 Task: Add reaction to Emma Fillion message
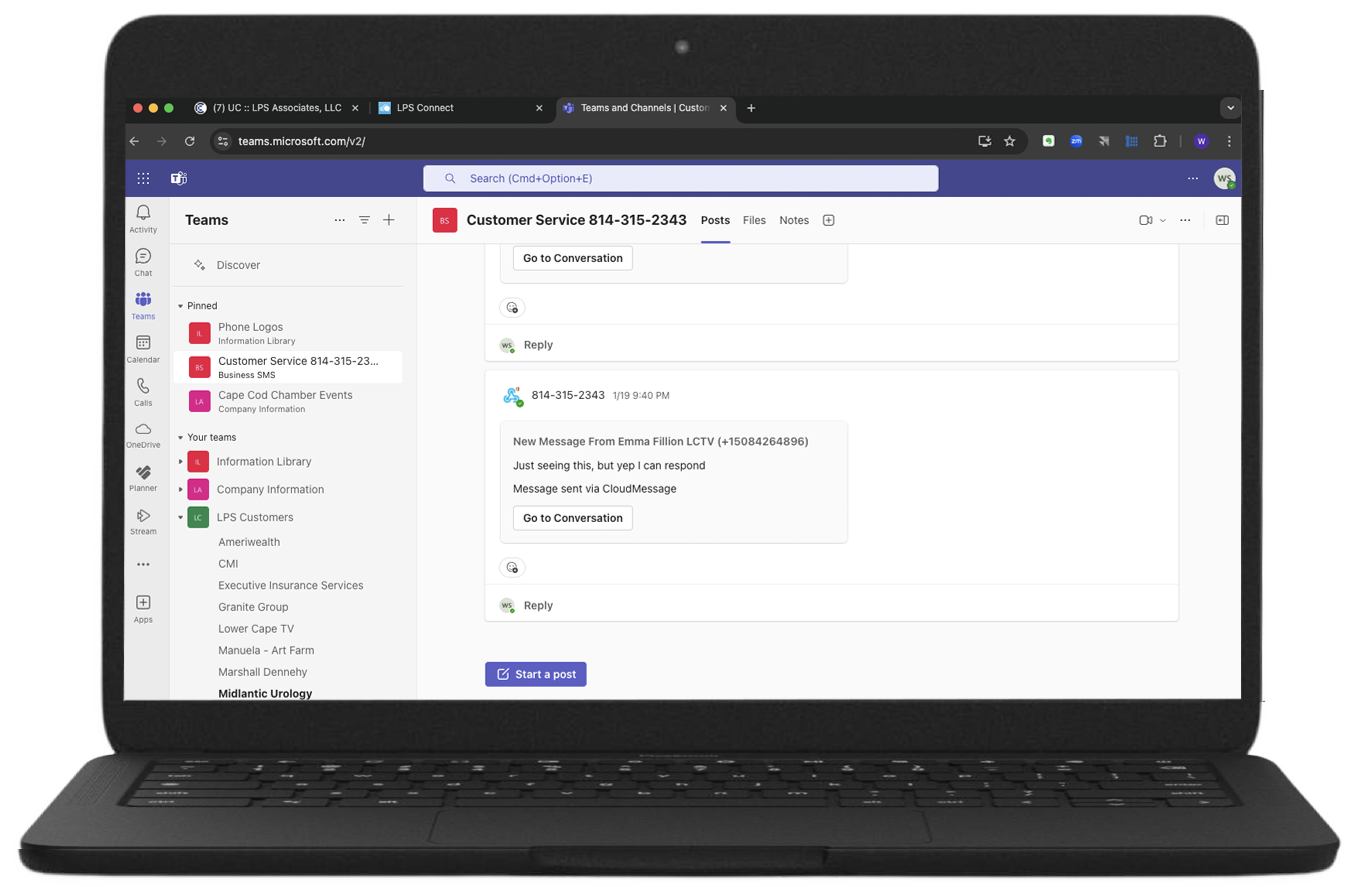pyautogui.click(x=512, y=567)
